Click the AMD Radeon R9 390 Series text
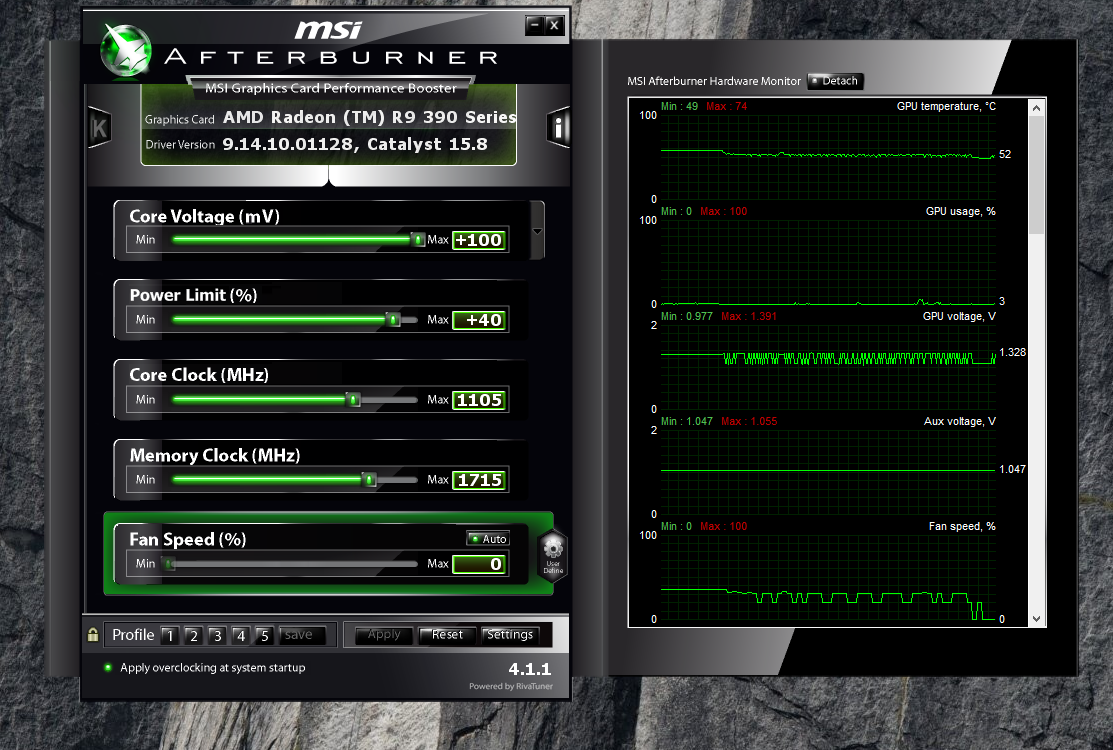This screenshot has width=1113, height=750. point(369,117)
